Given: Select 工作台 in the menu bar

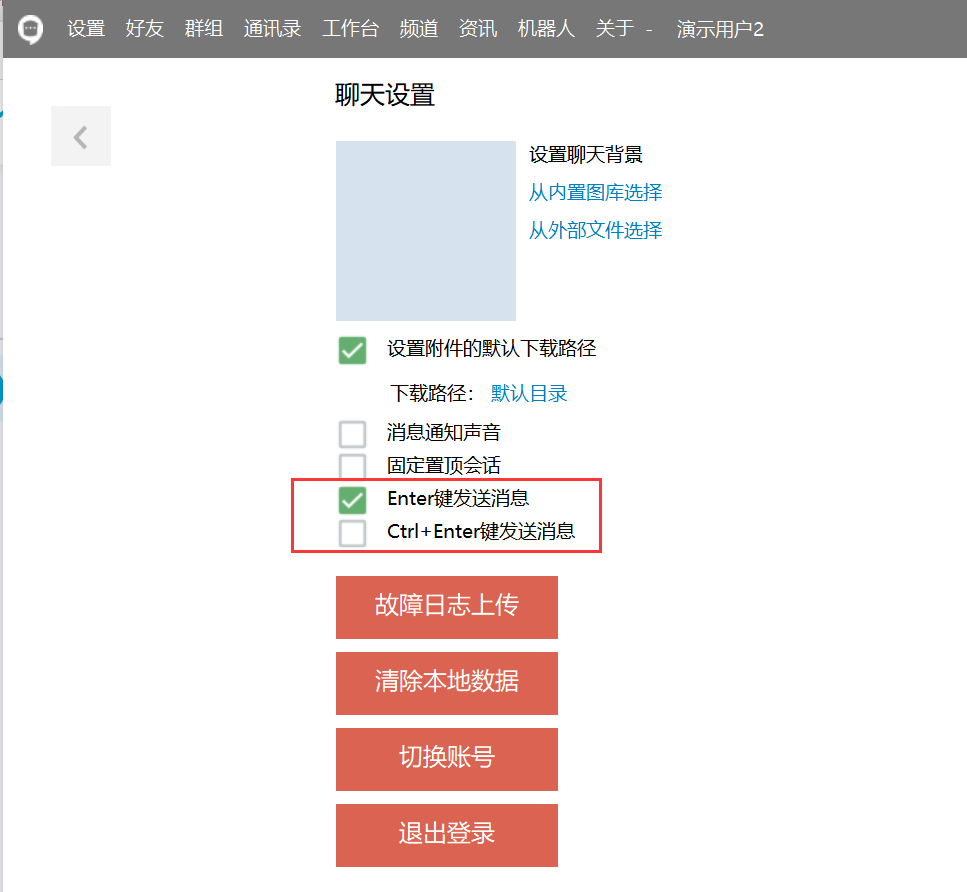Looking at the screenshot, I should 350,29.
